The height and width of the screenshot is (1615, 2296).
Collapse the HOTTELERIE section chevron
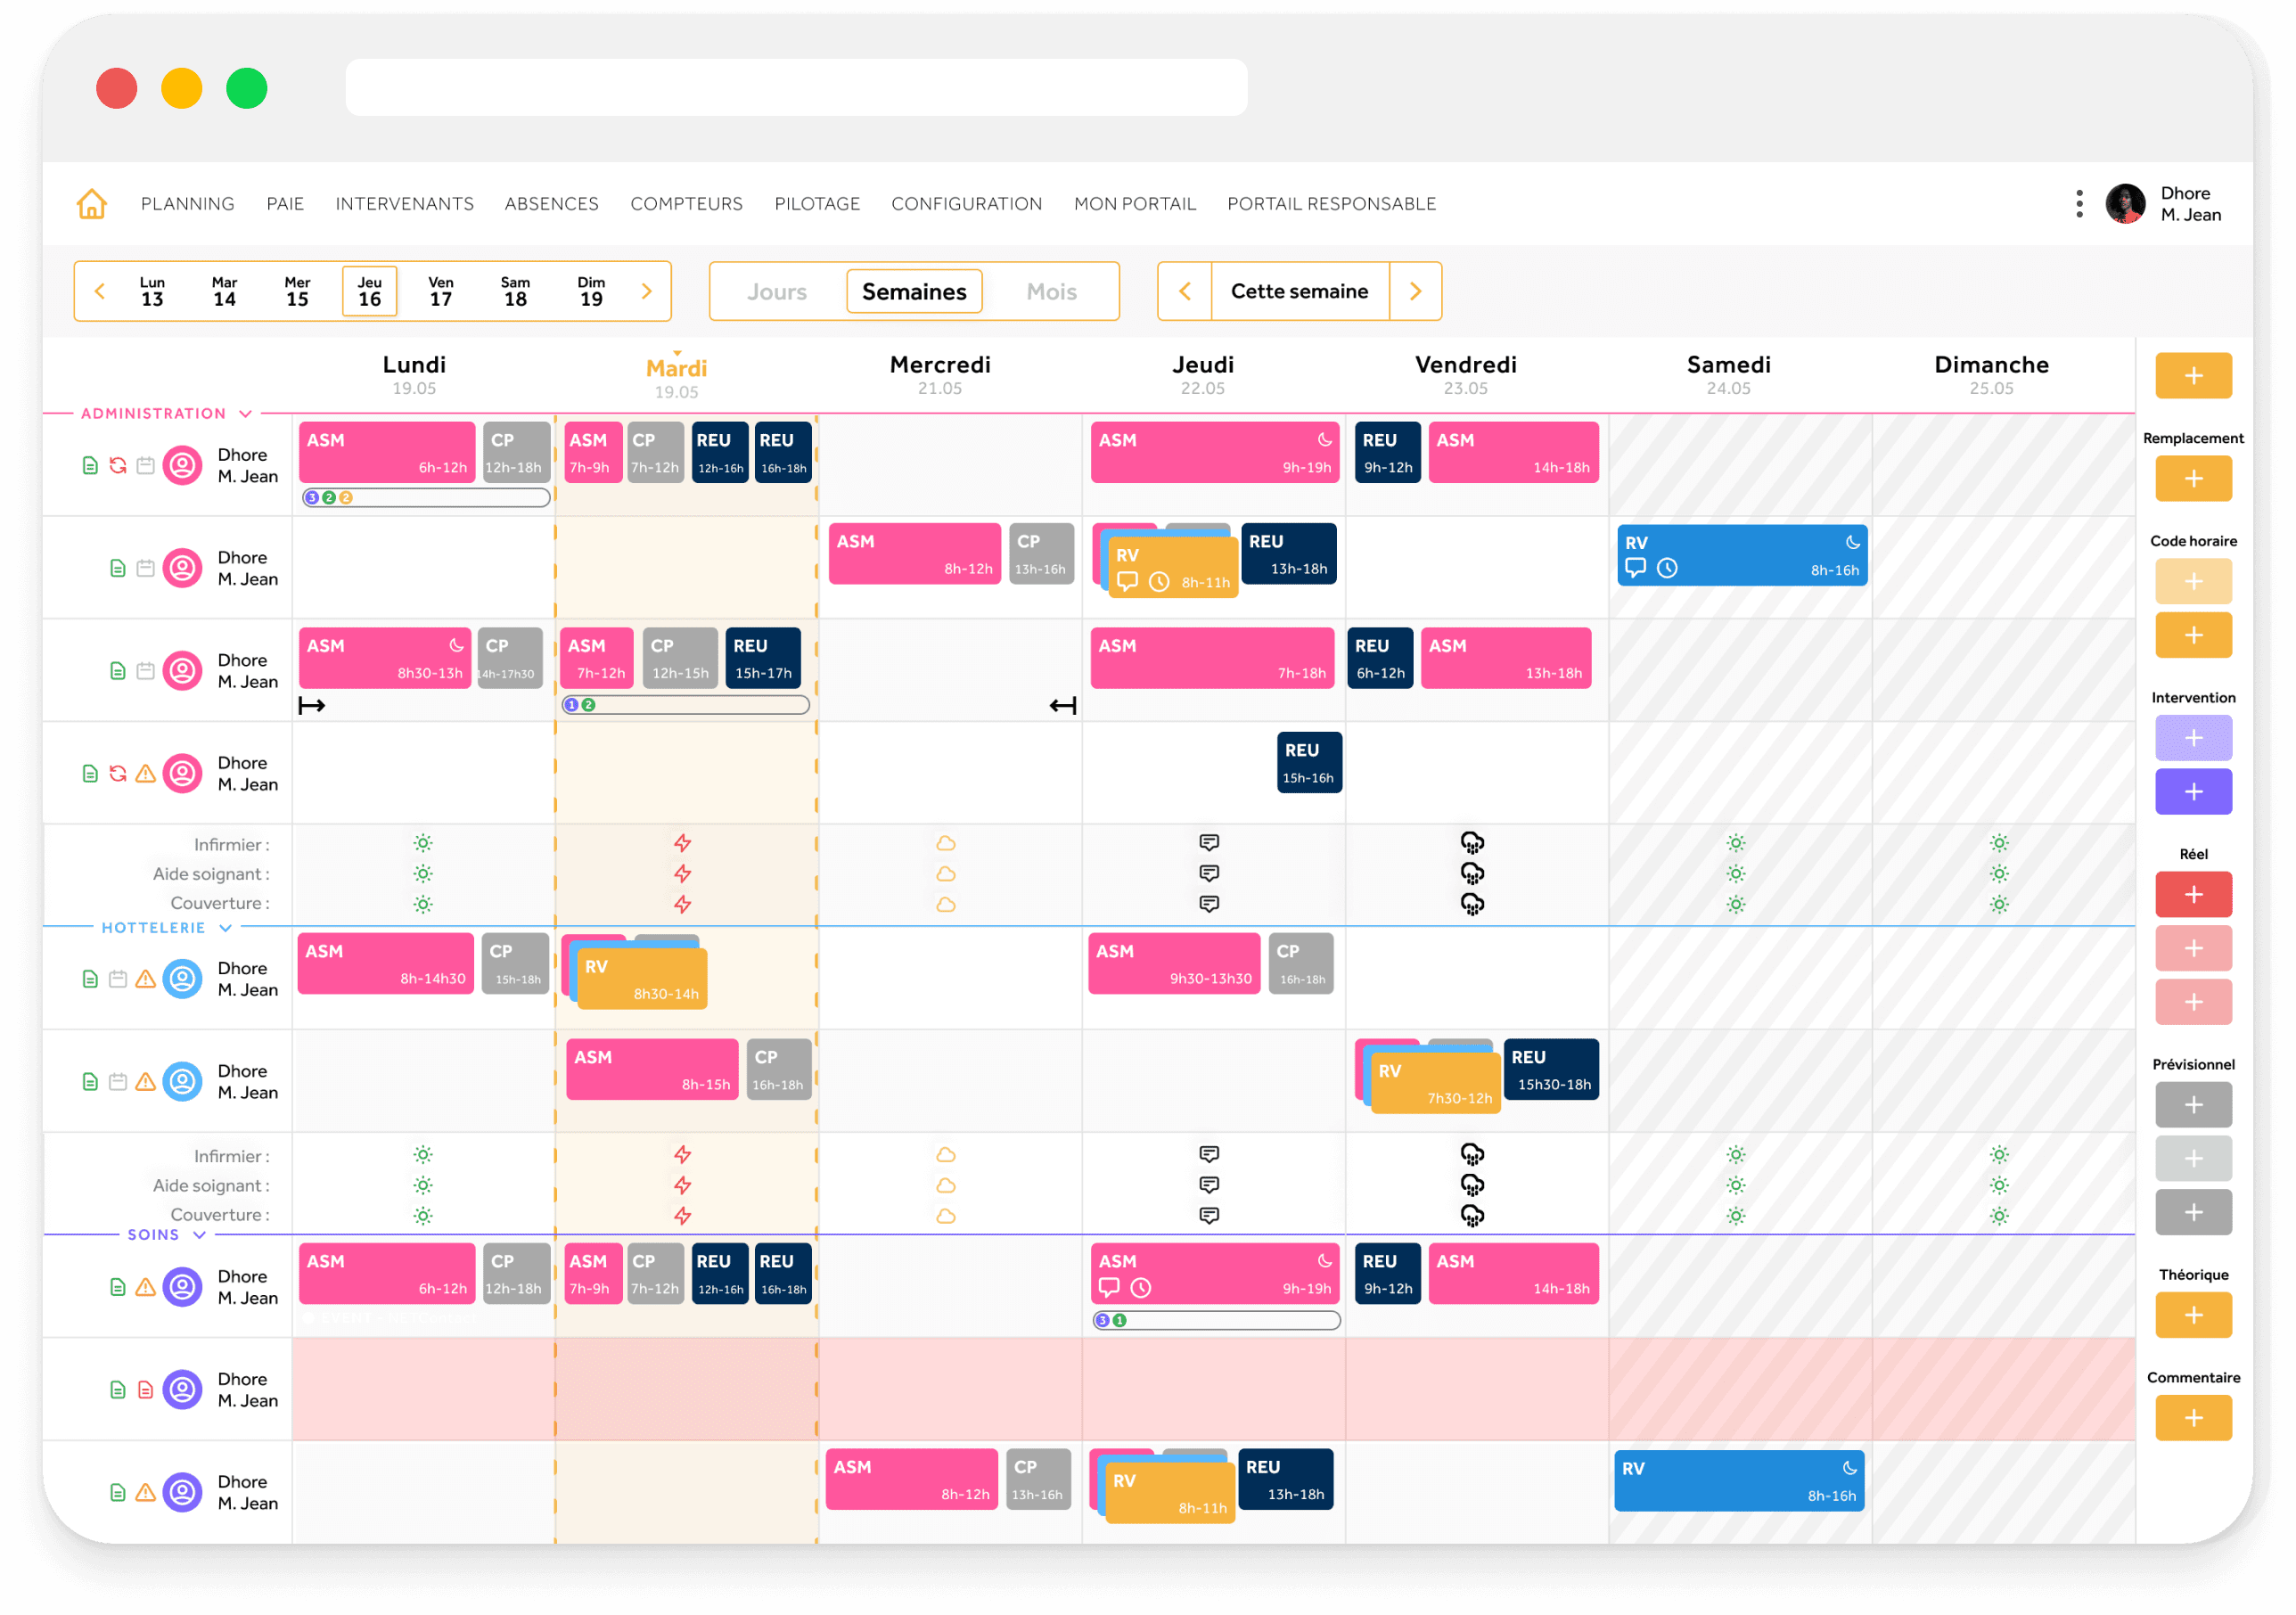click(225, 928)
